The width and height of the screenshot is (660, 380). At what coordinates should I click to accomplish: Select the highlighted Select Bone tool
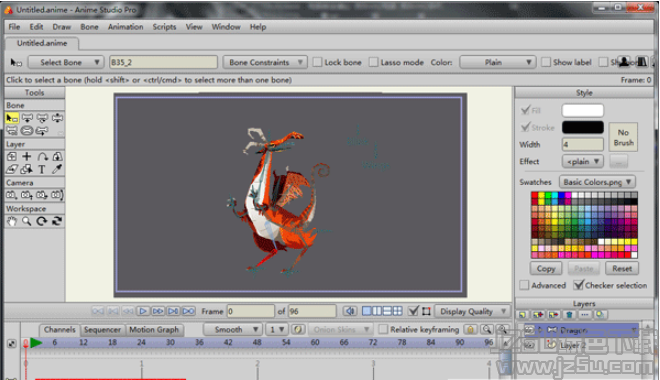point(12,118)
